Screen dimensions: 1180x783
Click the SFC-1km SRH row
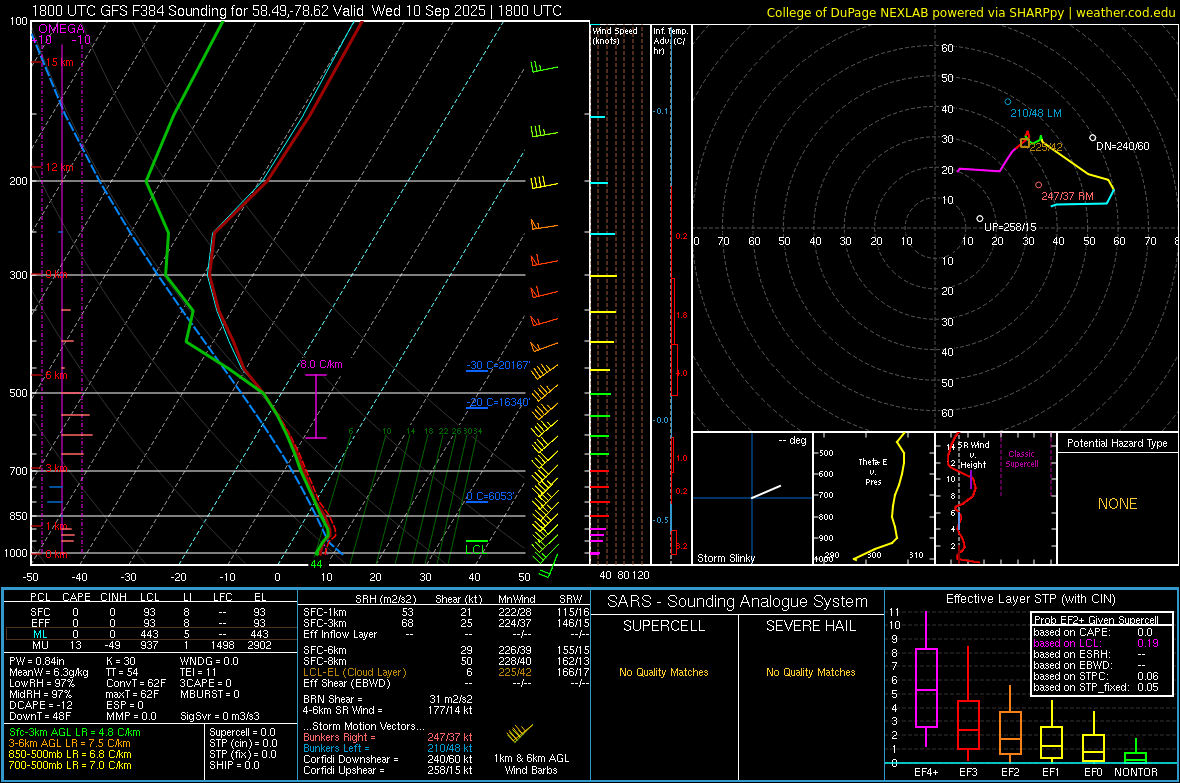tap(446, 612)
